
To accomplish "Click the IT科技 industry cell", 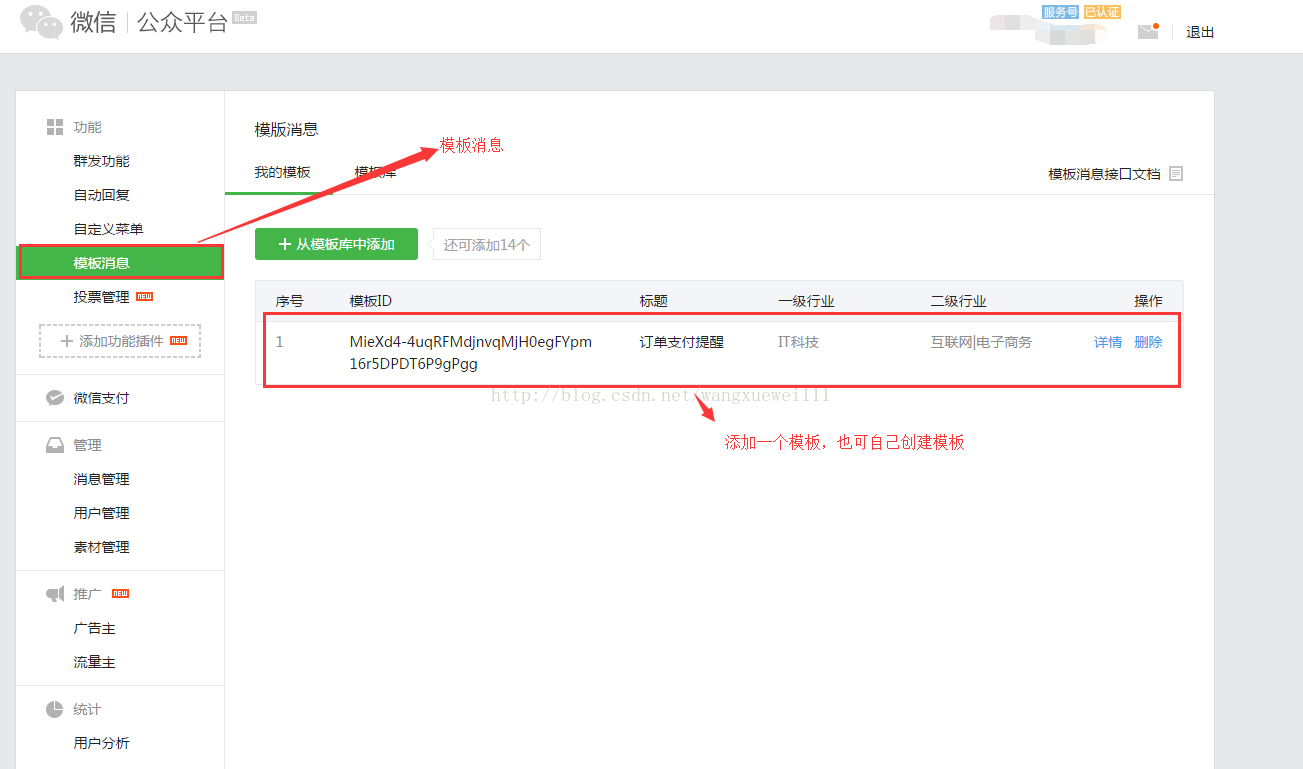I will coord(798,342).
